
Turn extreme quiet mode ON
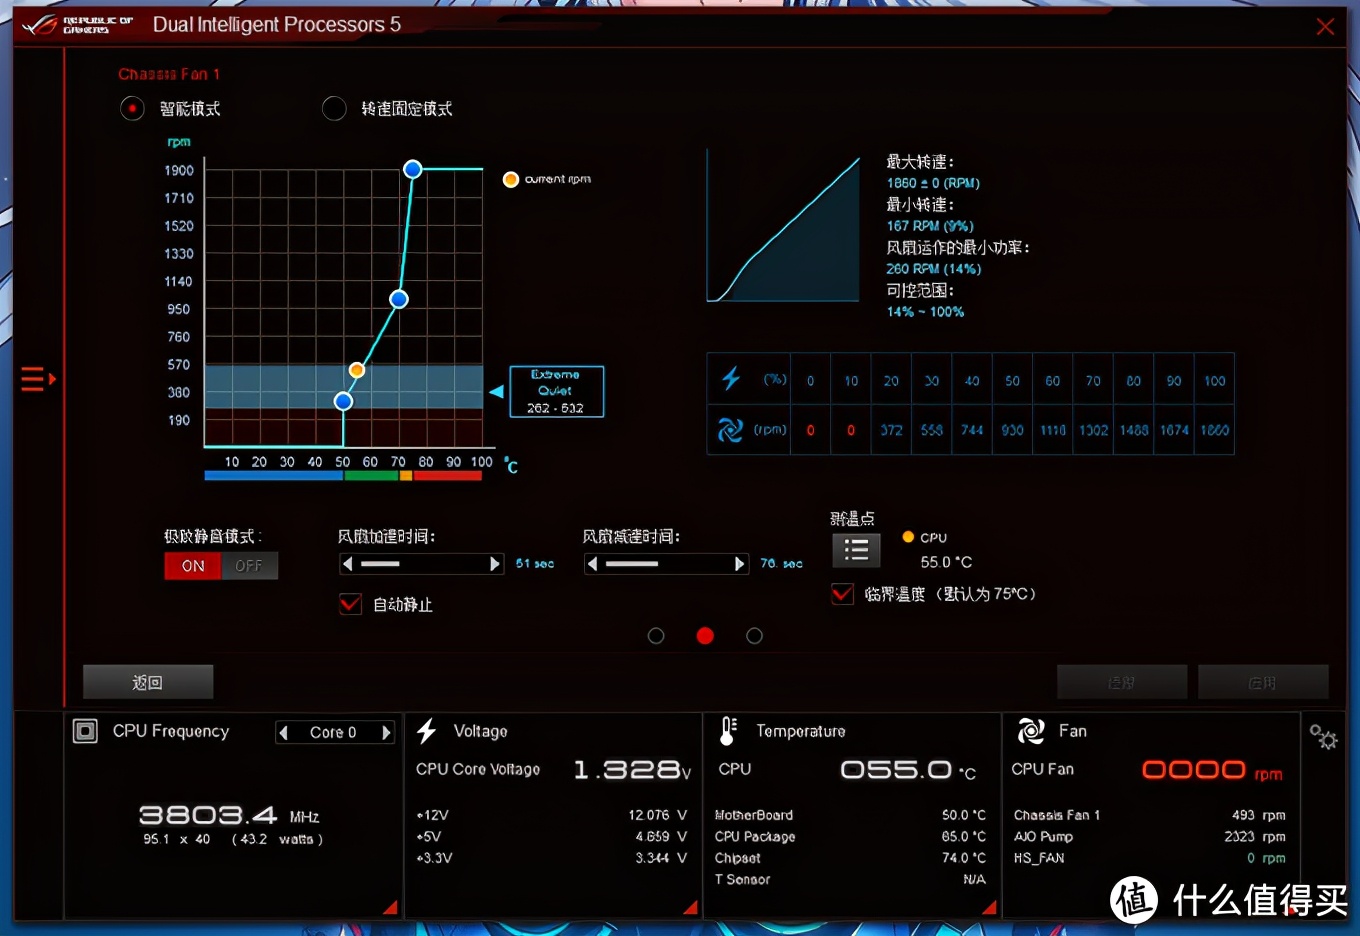point(193,566)
